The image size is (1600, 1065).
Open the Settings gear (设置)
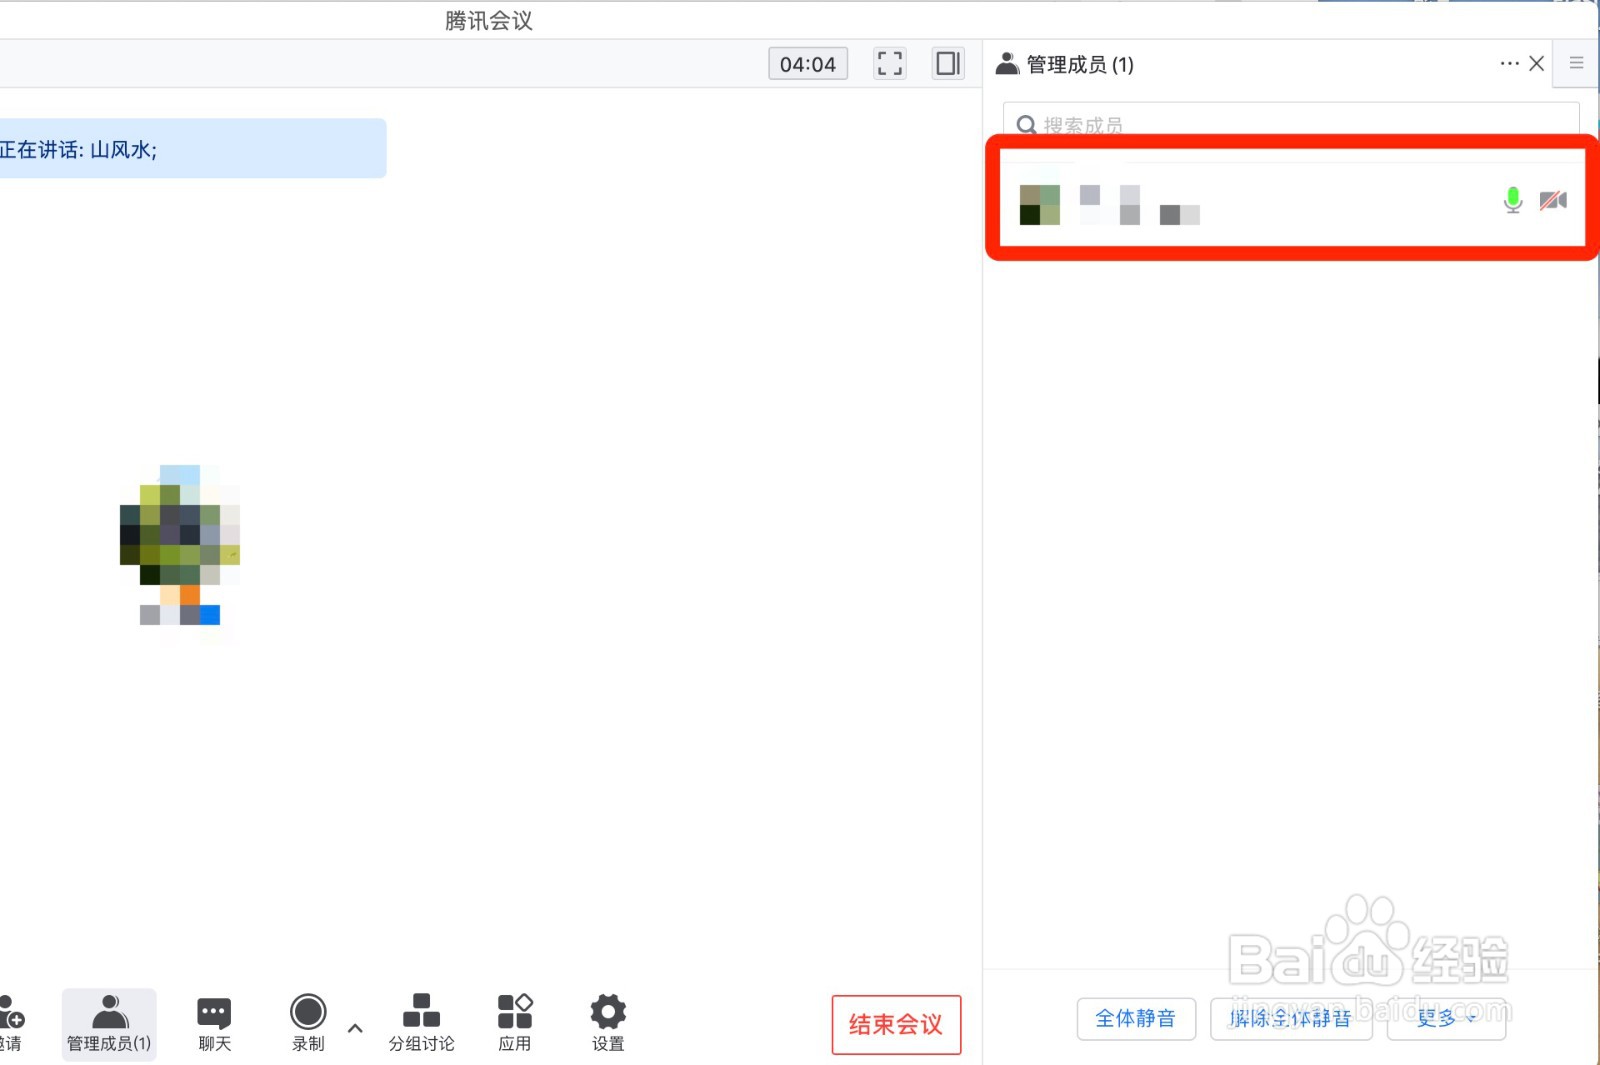608,1022
